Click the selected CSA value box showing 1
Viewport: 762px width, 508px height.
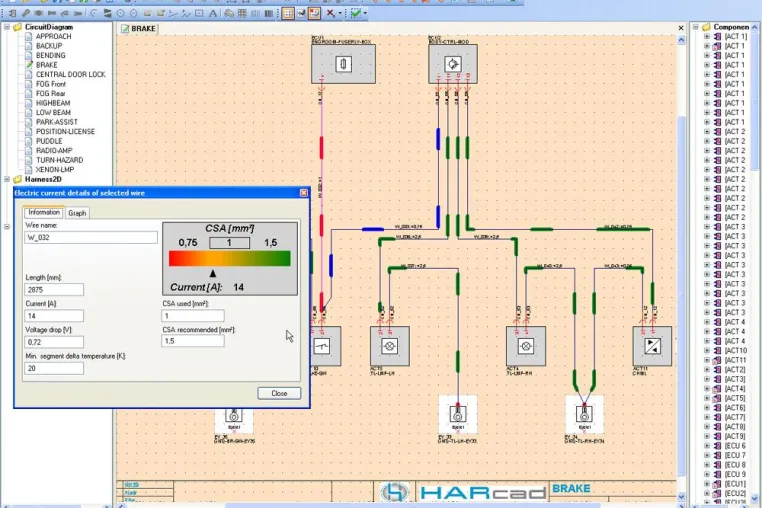pos(229,243)
